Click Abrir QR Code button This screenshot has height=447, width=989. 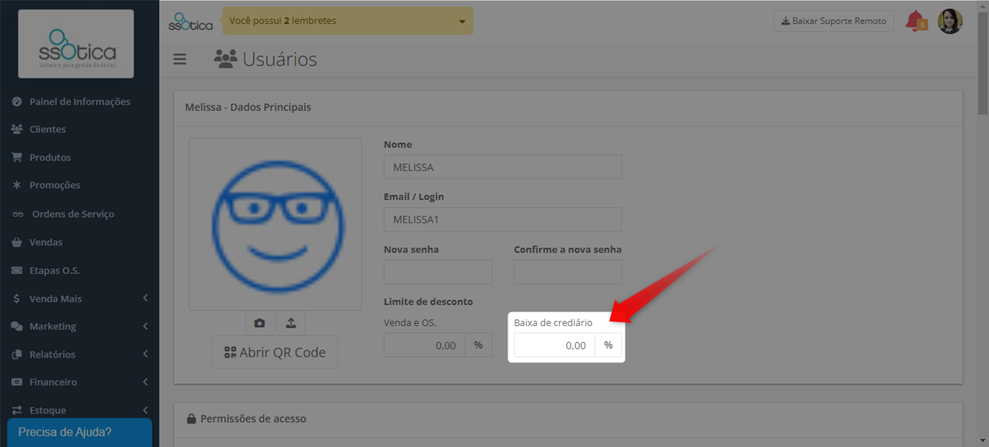coord(275,352)
